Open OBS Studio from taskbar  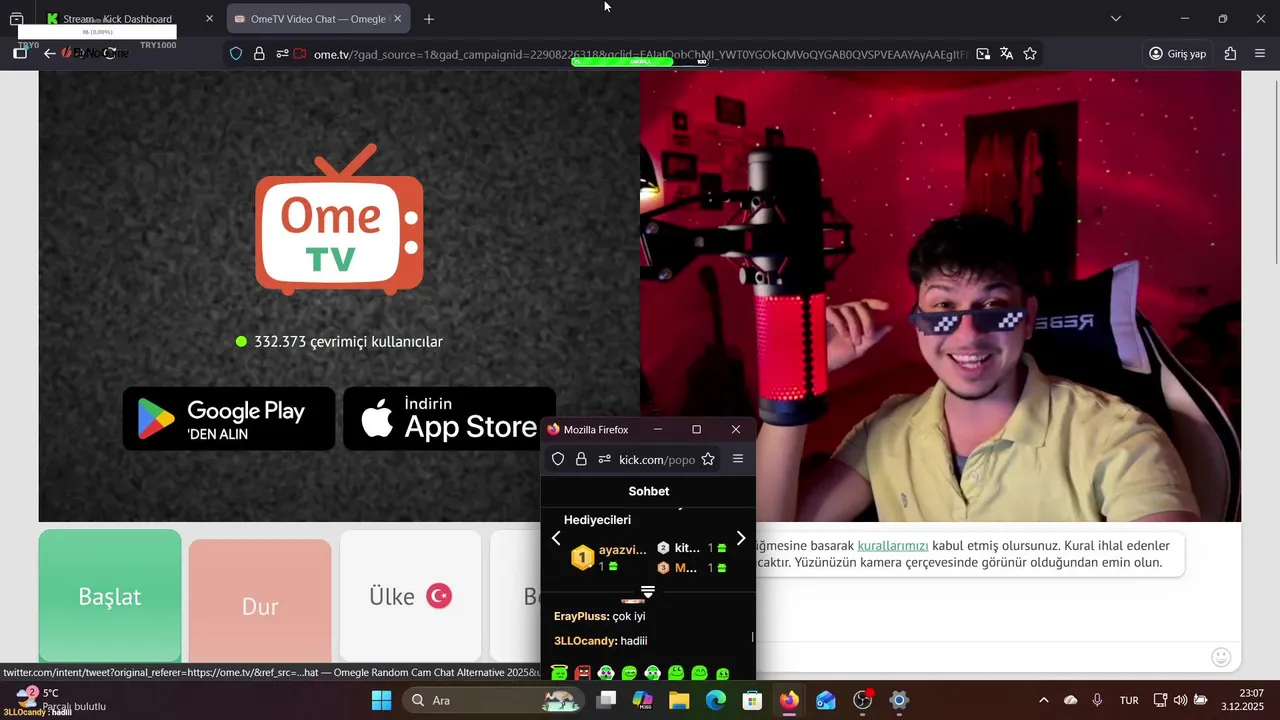862,700
